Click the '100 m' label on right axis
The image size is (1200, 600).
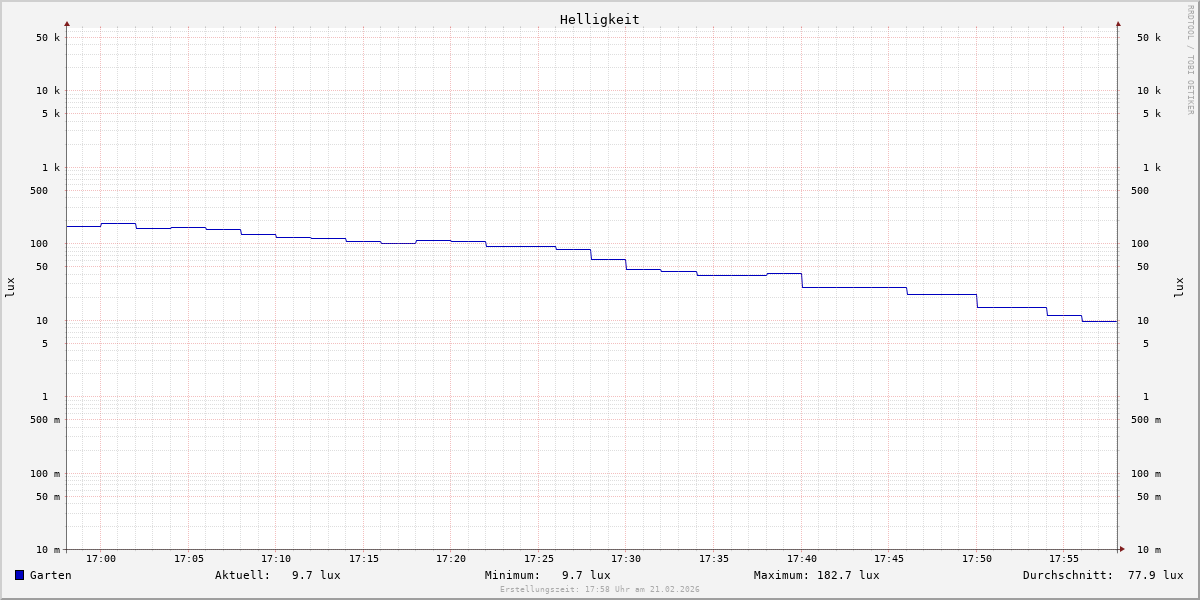tap(1146, 473)
